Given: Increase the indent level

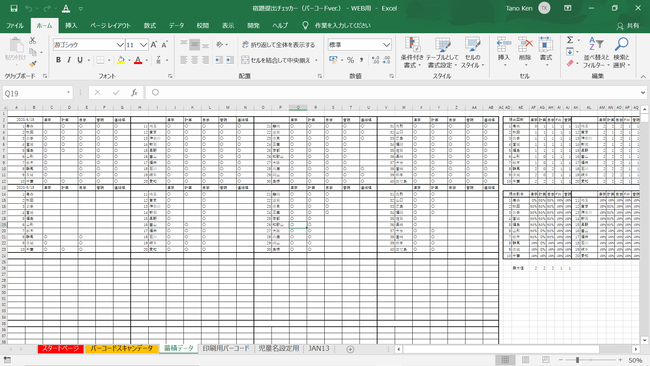Looking at the screenshot, I should (229, 60).
